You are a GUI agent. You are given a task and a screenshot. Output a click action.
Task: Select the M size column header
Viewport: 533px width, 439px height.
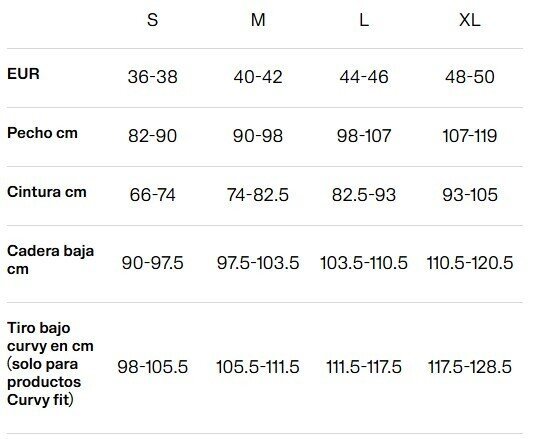(258, 20)
